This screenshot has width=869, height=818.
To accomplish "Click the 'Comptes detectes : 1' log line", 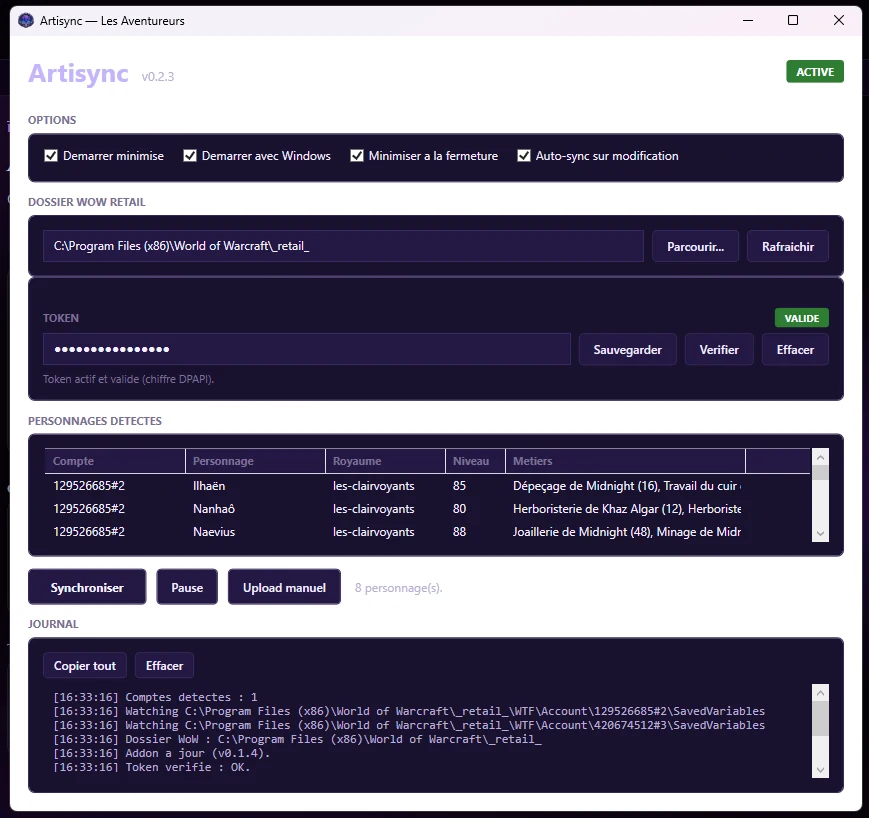I will pyautogui.click(x=155, y=697).
